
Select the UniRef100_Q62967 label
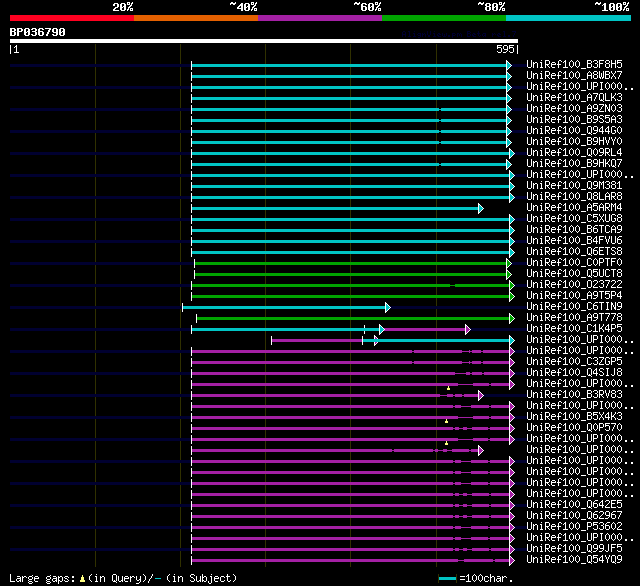[x=574, y=516]
